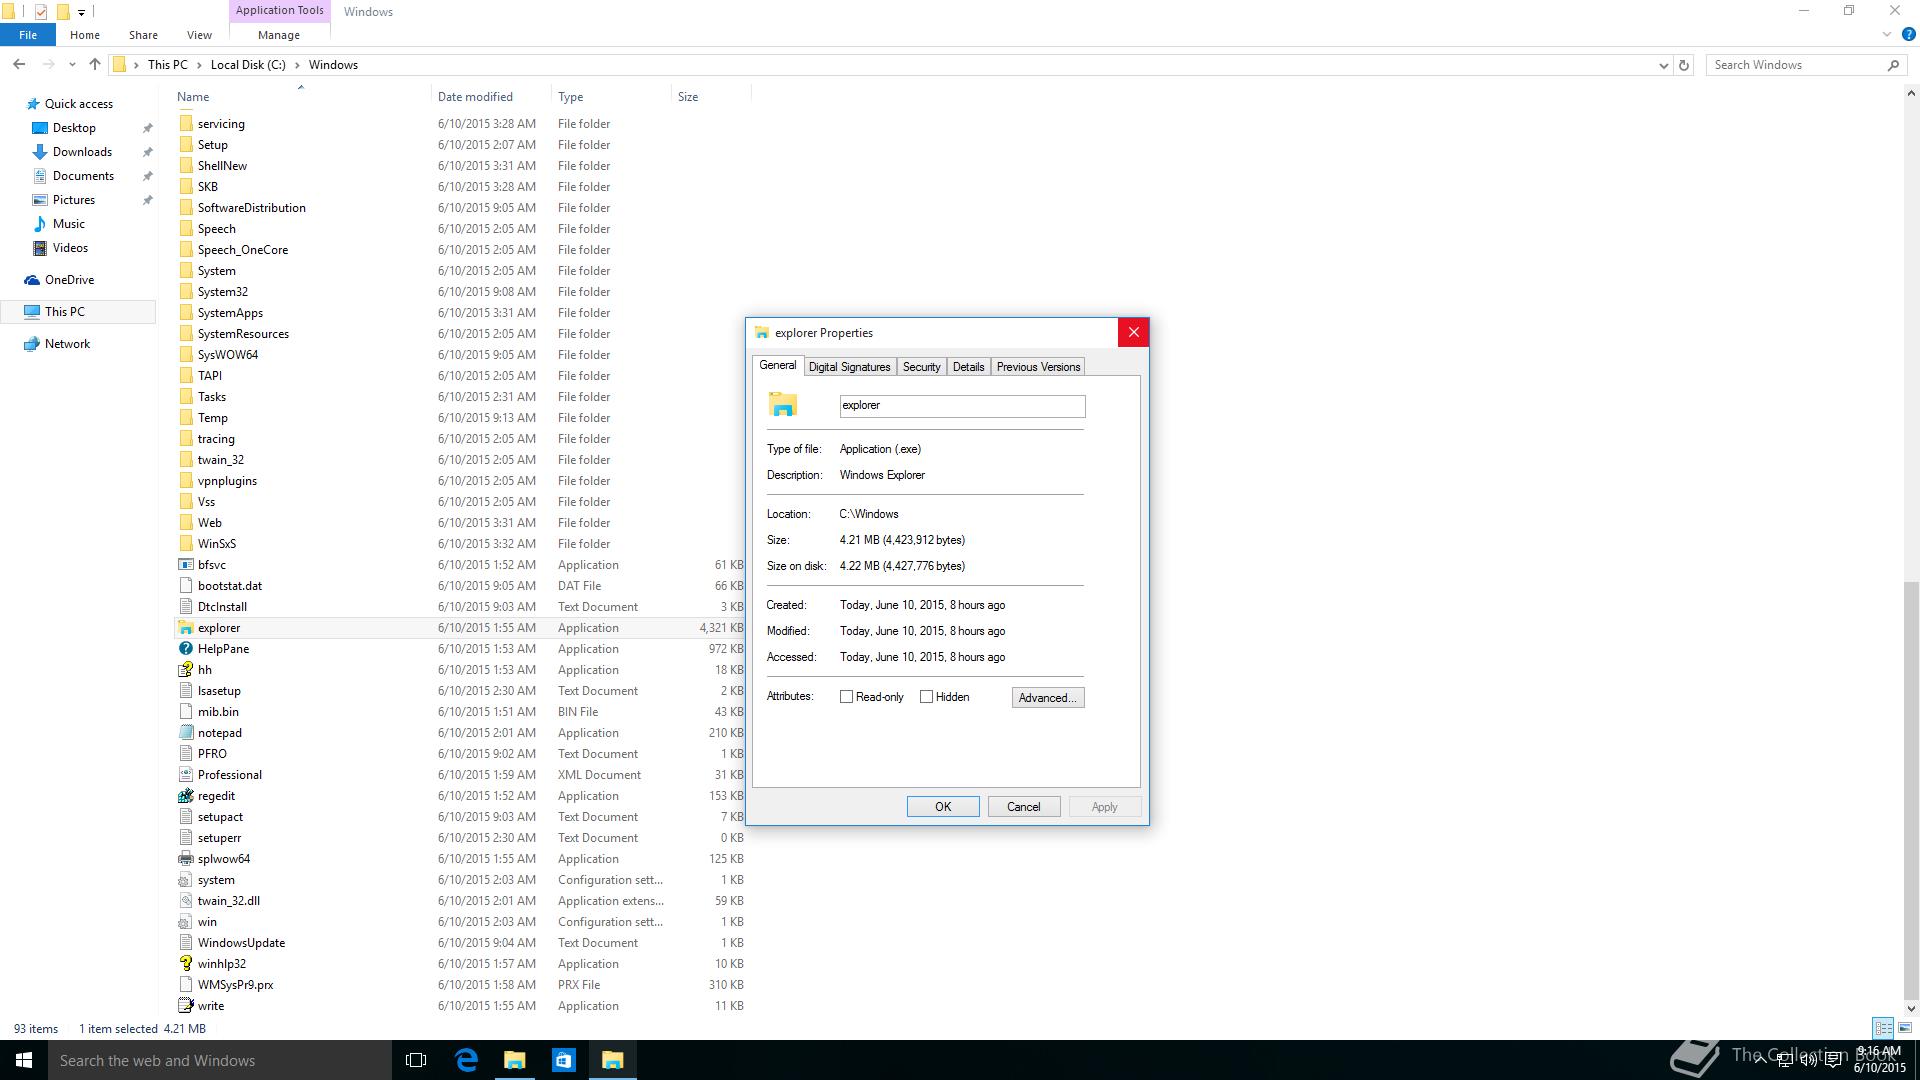Select the twain_32.dll file
This screenshot has width=1920, height=1080.
460,901
